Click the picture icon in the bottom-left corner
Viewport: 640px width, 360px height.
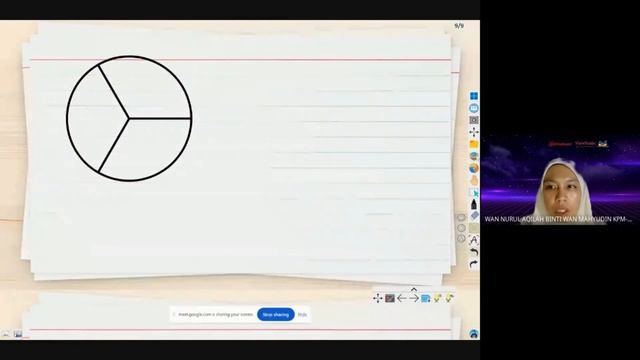[18, 334]
